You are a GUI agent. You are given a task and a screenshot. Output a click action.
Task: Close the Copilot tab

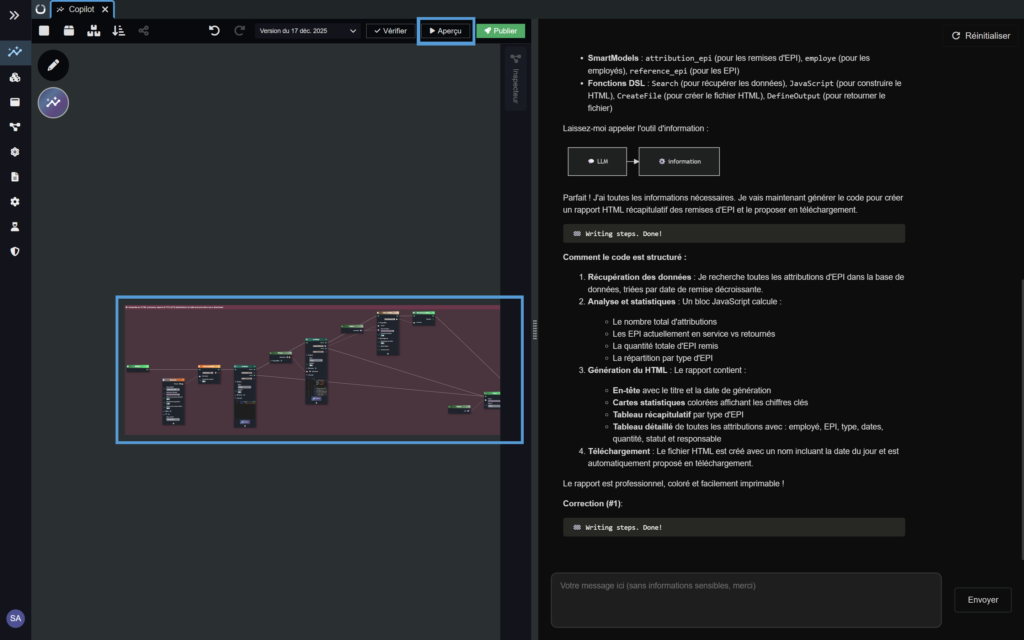click(x=105, y=9)
